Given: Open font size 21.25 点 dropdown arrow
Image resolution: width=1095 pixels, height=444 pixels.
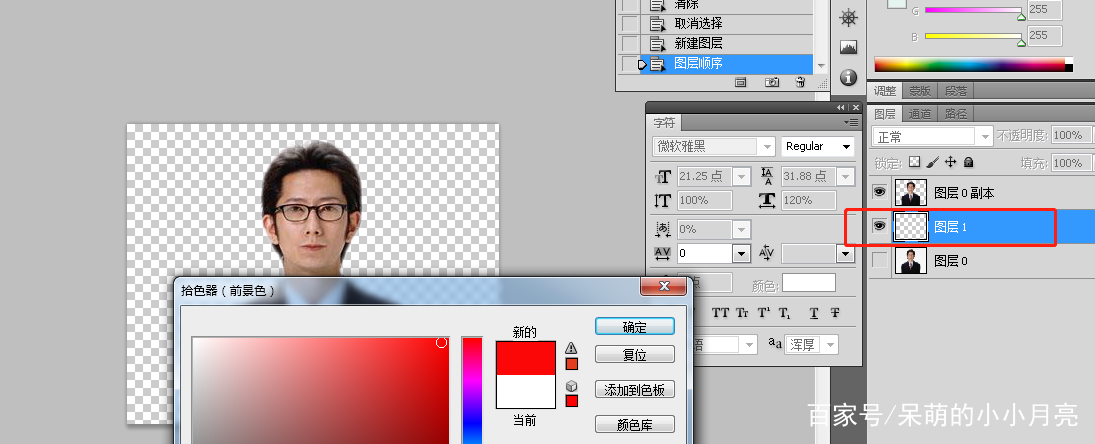Looking at the screenshot, I should (740, 177).
